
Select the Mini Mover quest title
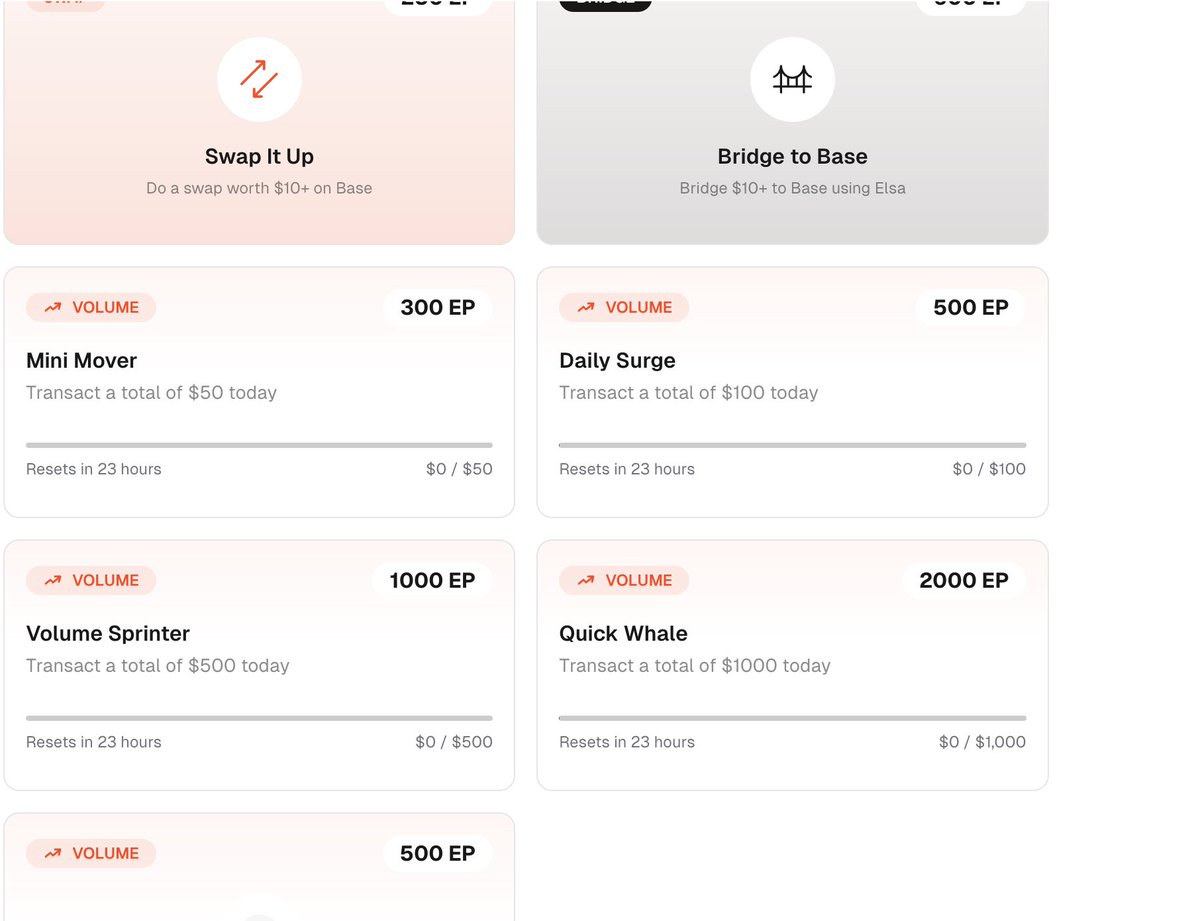point(81,361)
